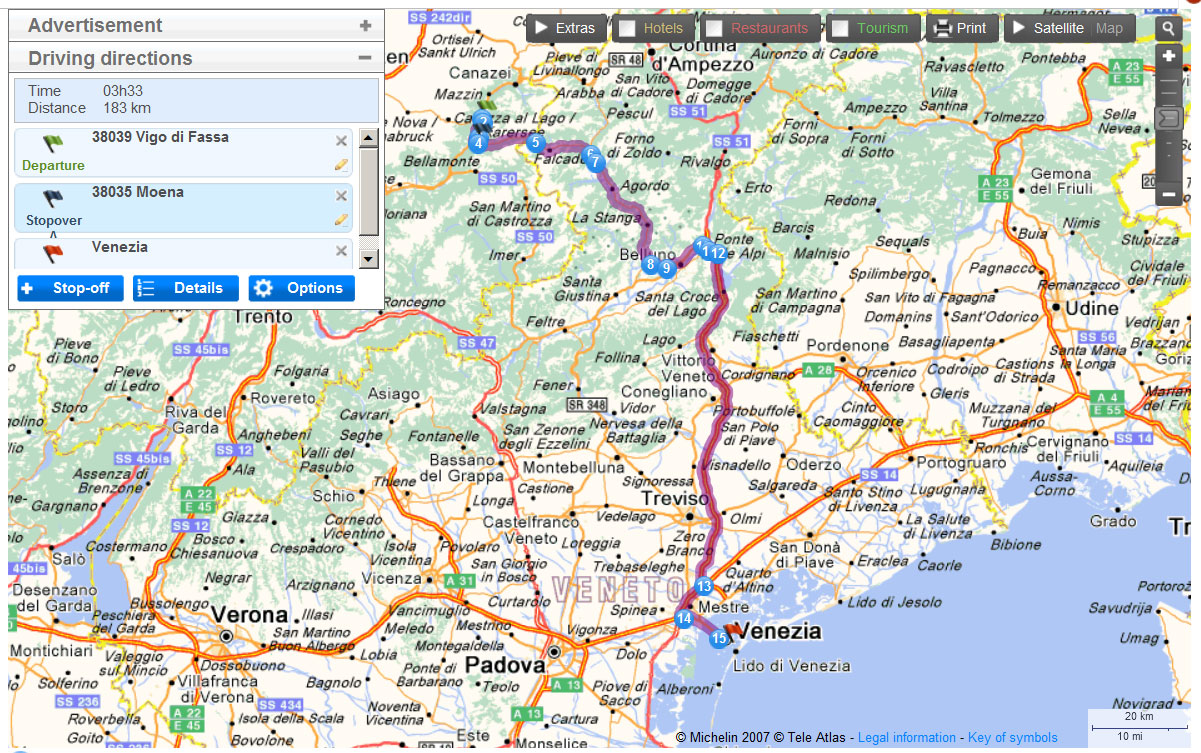
Task: Click the waypoint list scroll-down arrow
Action: 368,259
